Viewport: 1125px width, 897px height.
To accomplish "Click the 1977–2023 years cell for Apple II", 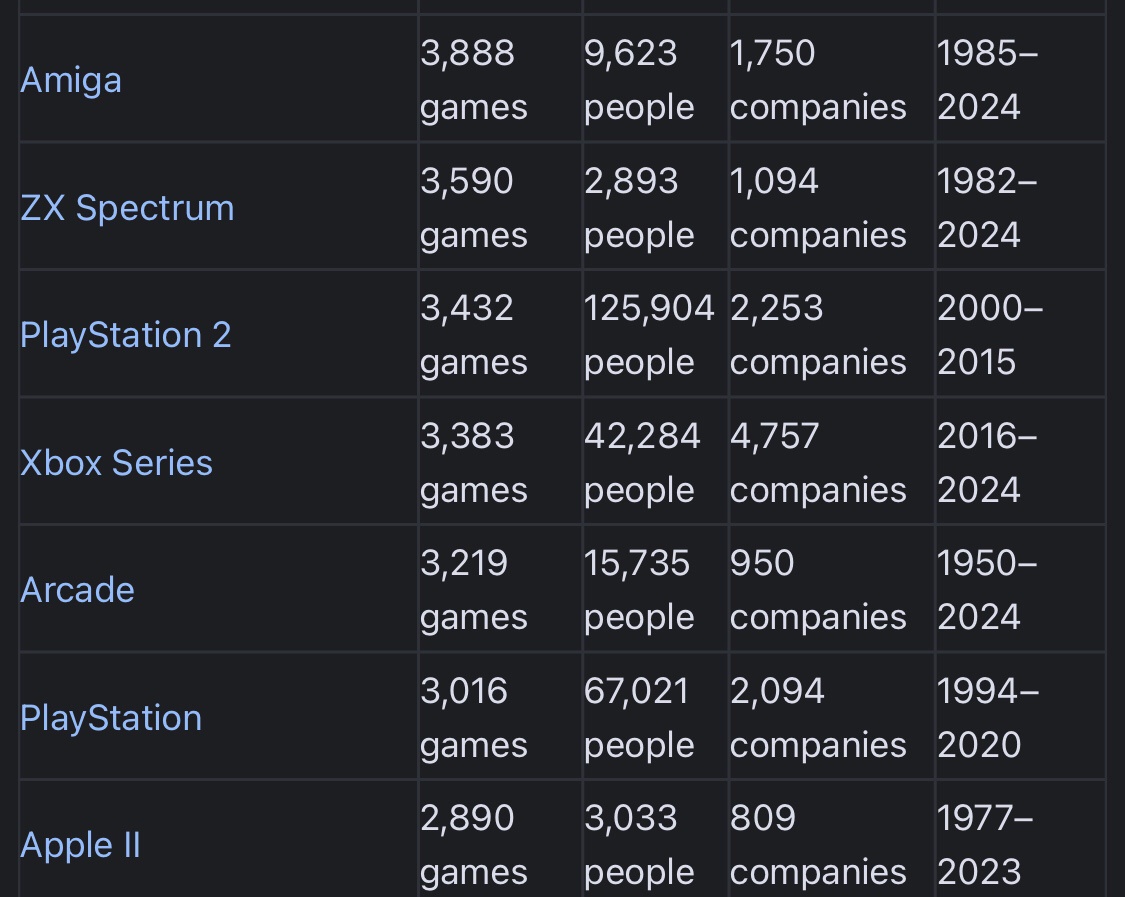I will point(1020,839).
